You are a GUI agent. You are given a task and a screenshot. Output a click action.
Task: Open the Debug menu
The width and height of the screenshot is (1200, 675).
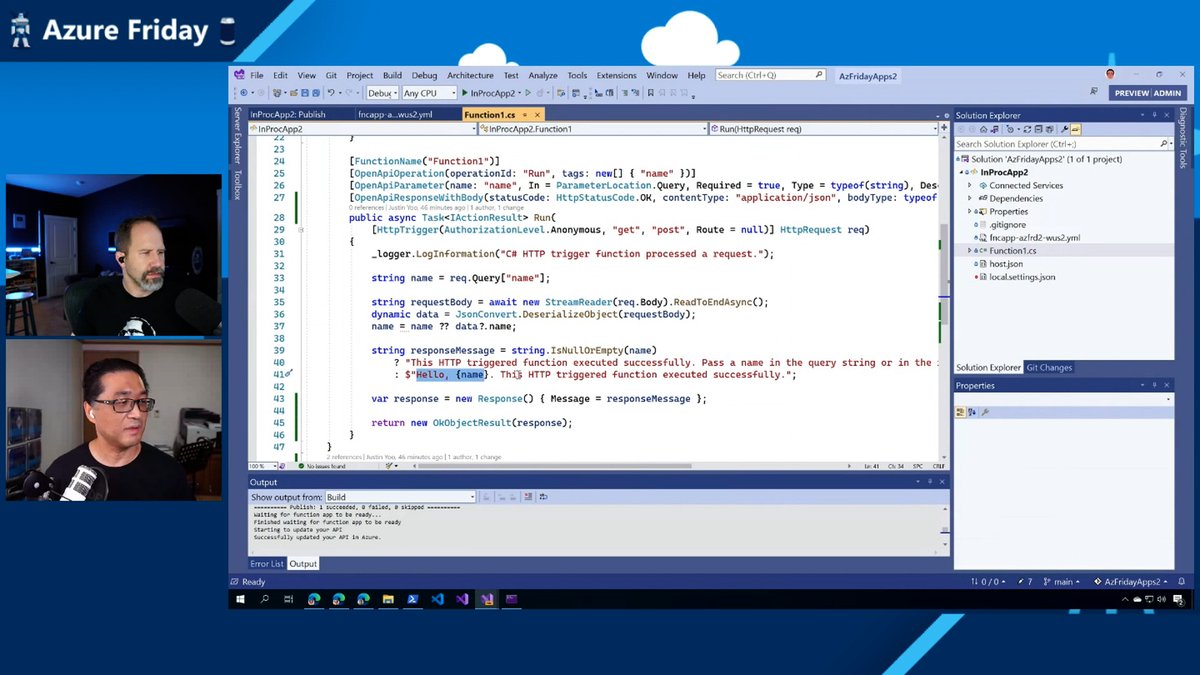424,75
